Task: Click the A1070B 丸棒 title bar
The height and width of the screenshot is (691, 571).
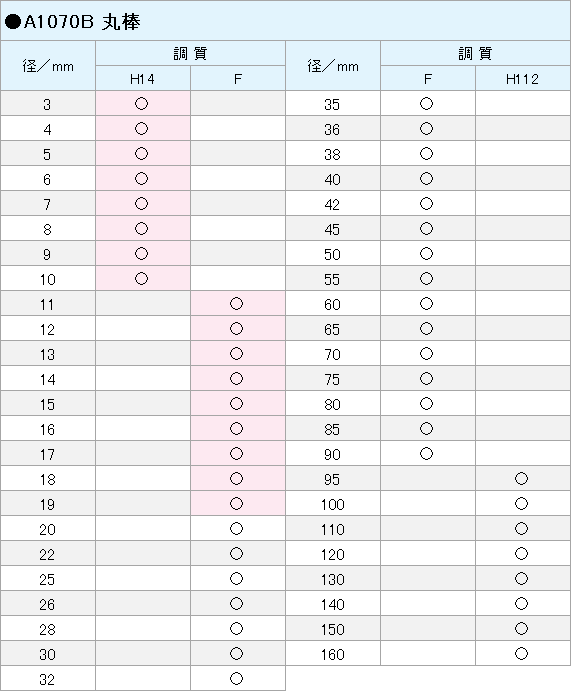Action: point(286,21)
